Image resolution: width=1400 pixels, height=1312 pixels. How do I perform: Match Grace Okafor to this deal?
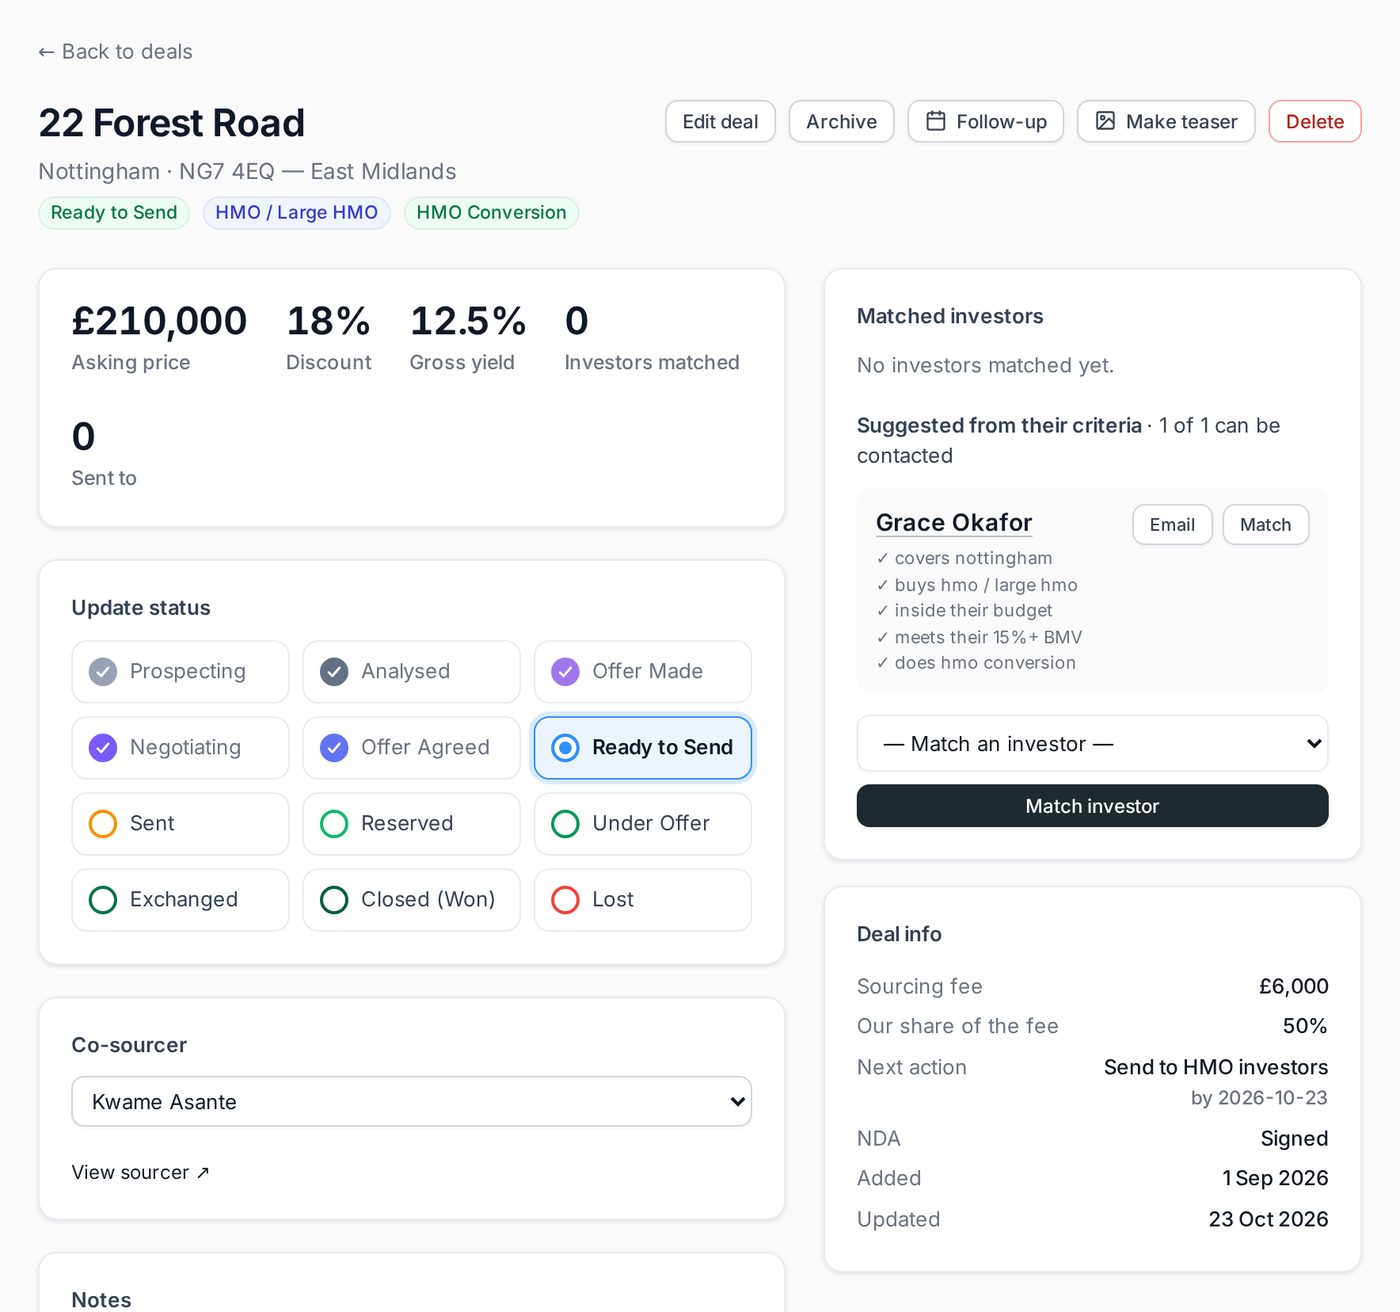[1265, 525]
